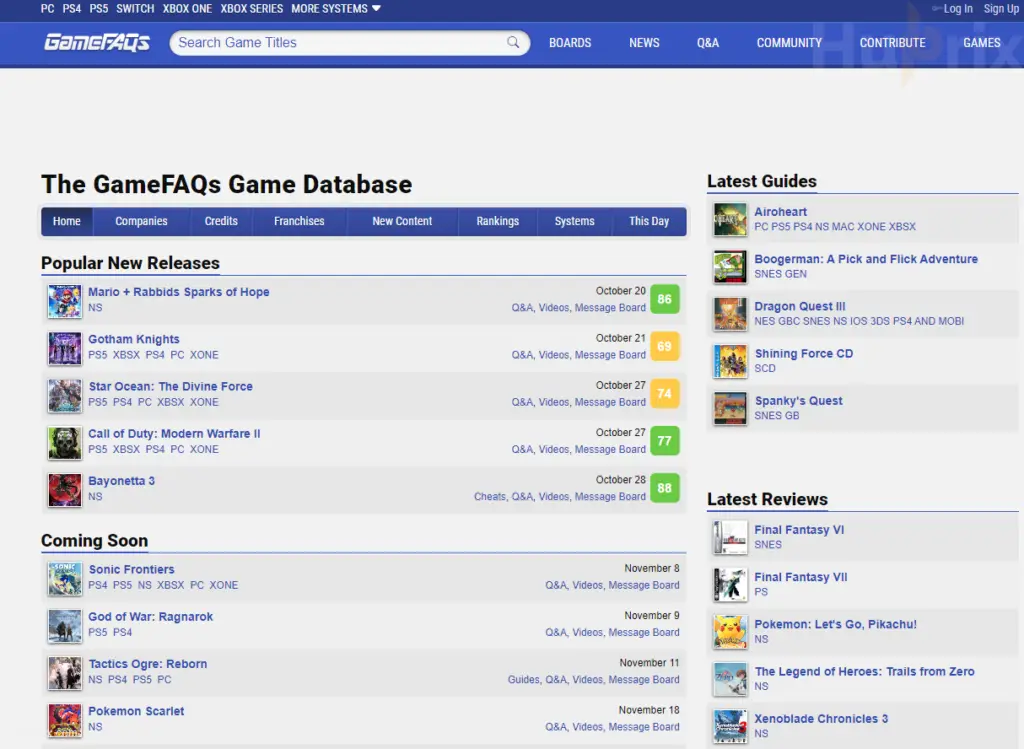
Task: Focus the Search Game Titles field
Action: click(x=349, y=42)
